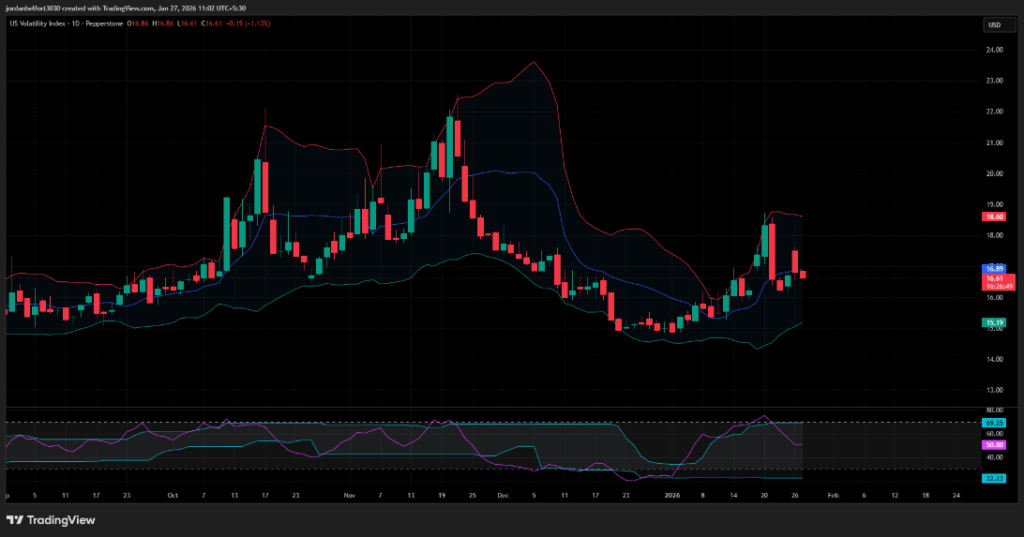Viewport: 1024px width, 537px height.
Task: Click the 2026 label on time axis
Action: click(x=672, y=495)
